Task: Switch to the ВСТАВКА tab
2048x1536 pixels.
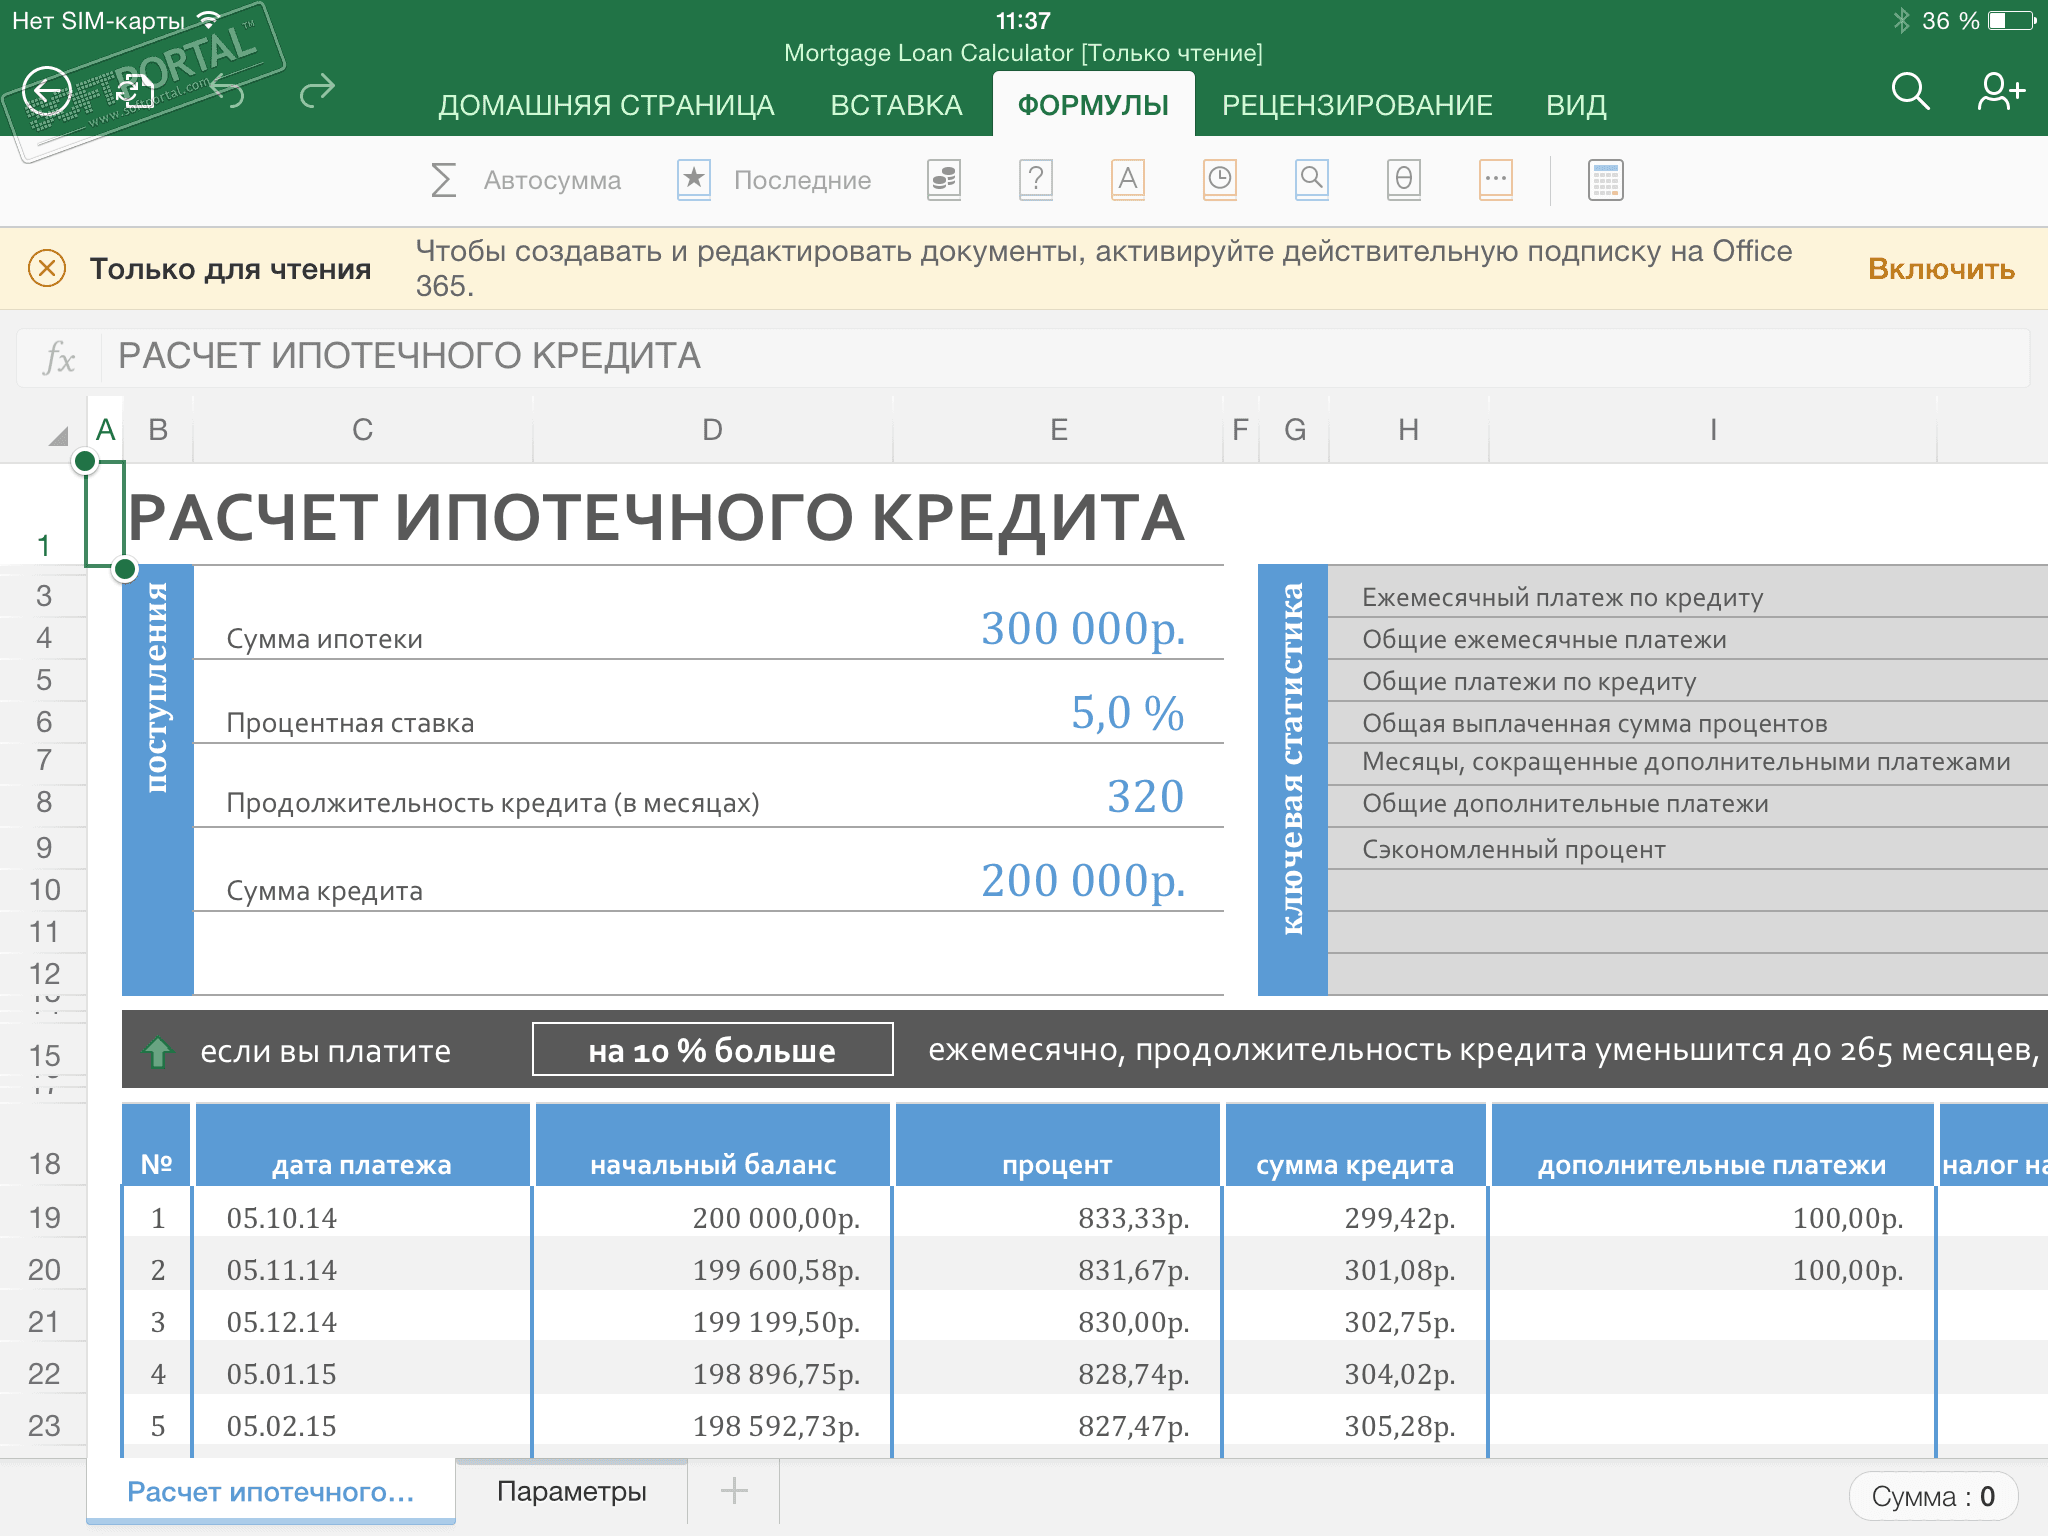Action: click(896, 105)
